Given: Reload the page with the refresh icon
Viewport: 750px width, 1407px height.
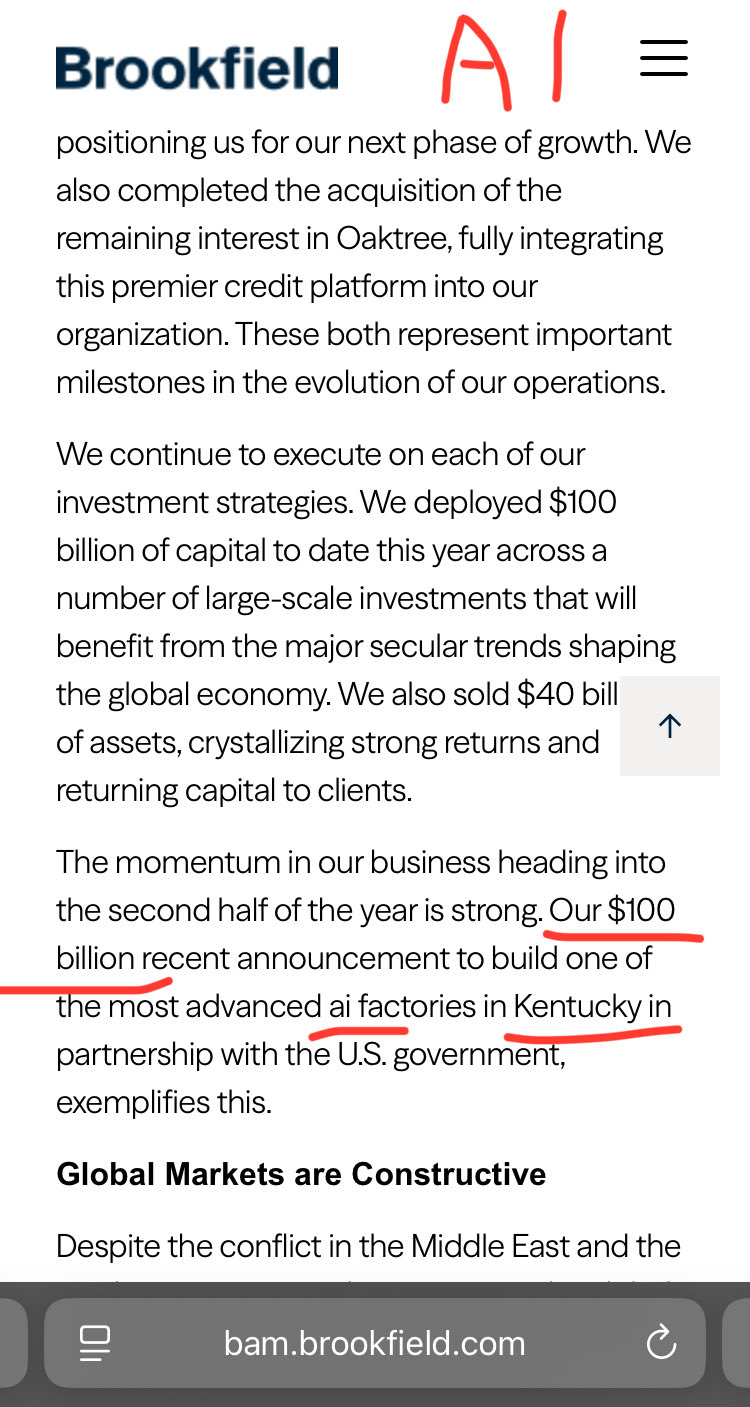Looking at the screenshot, I should click(661, 1343).
